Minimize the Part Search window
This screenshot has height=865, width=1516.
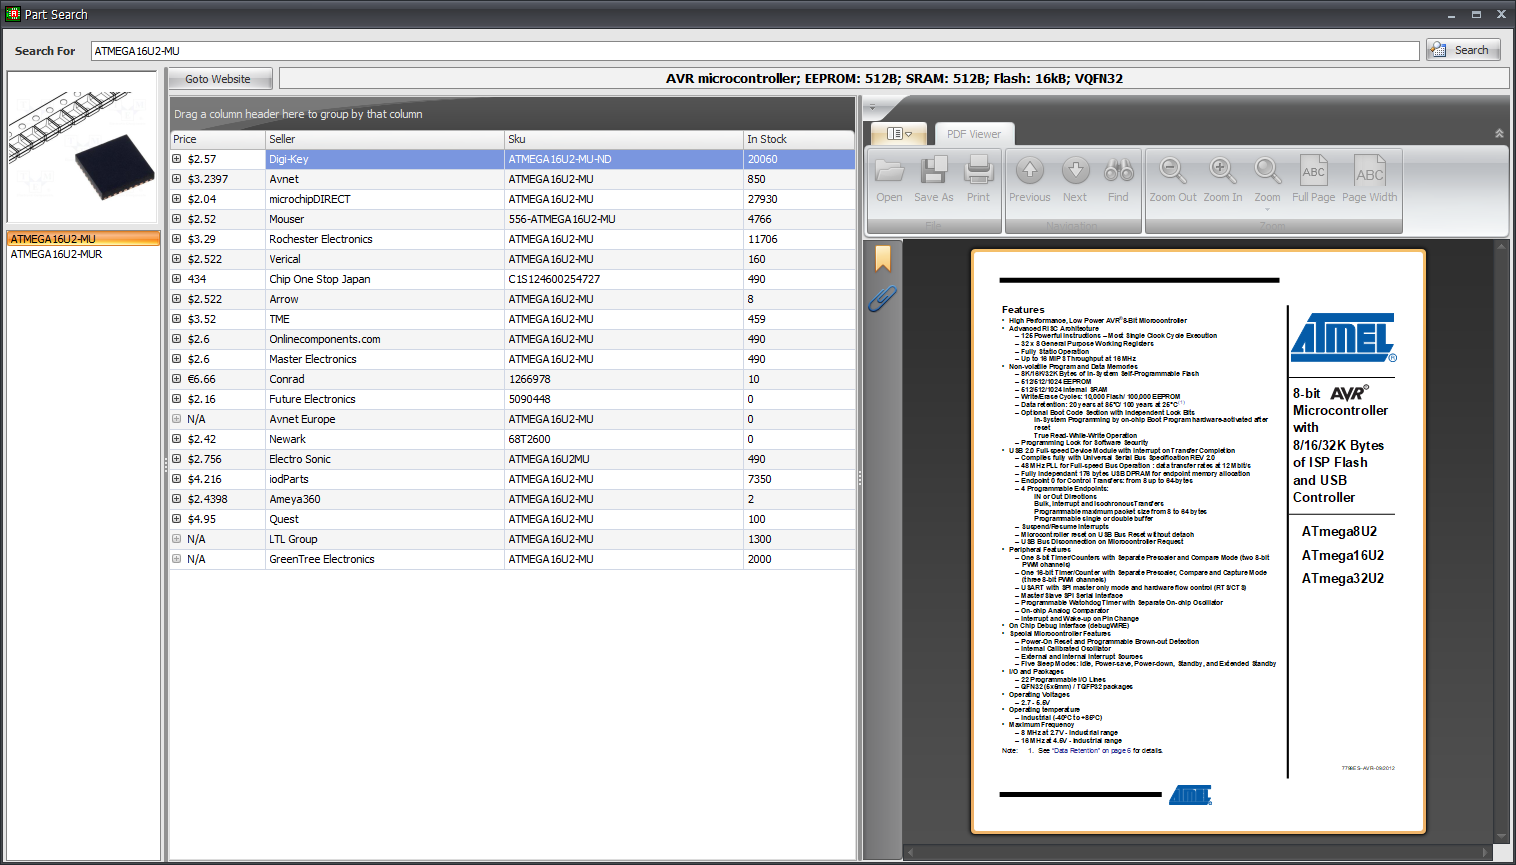(x=1451, y=14)
